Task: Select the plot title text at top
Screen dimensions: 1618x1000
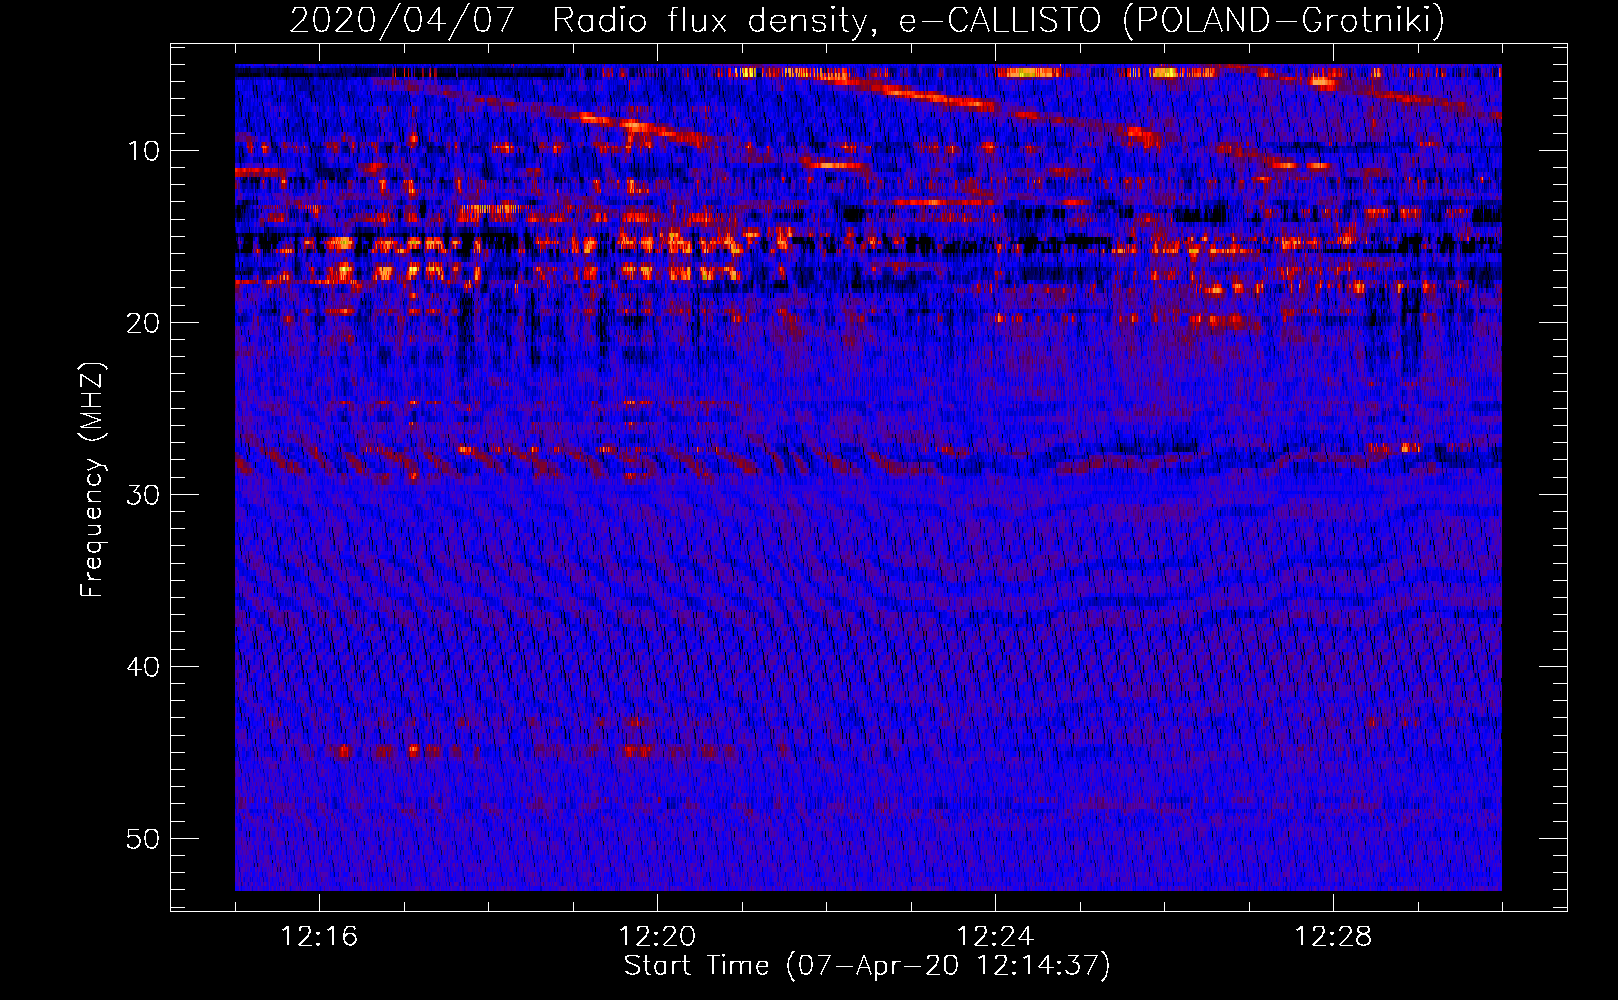Action: pos(867,20)
